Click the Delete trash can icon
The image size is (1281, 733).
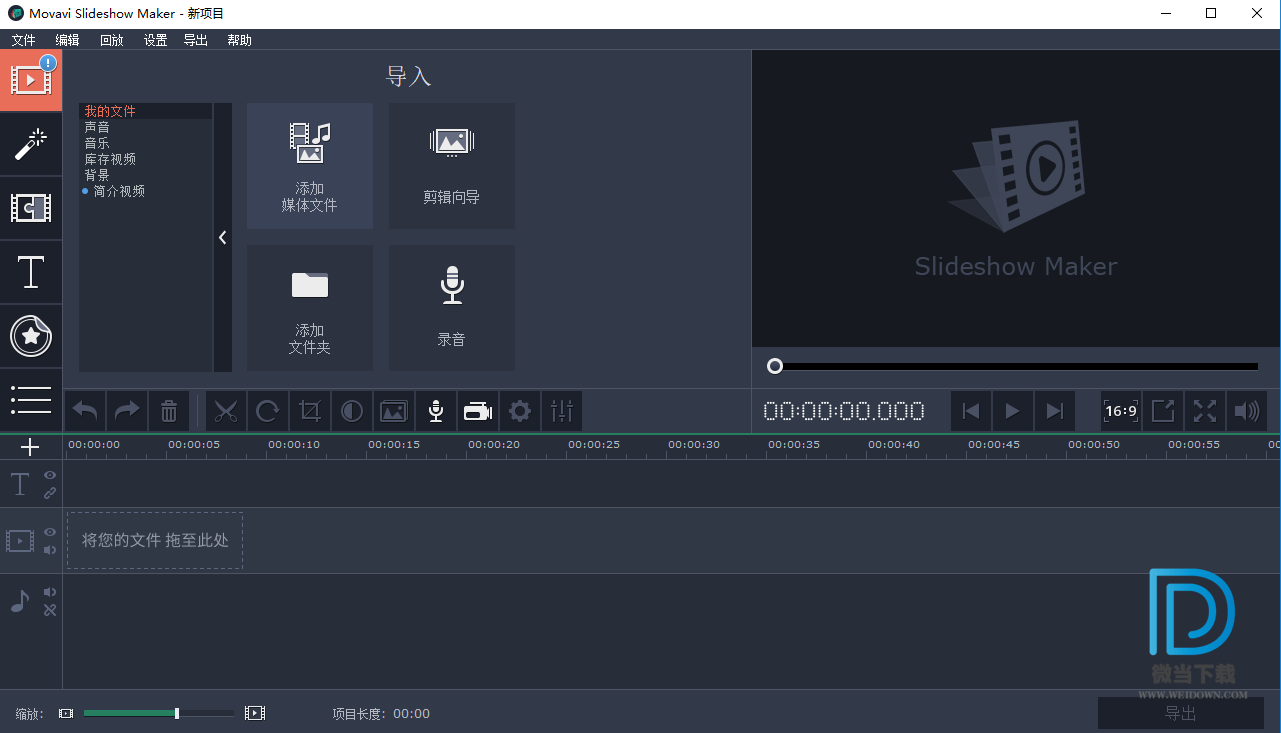pyautogui.click(x=169, y=411)
